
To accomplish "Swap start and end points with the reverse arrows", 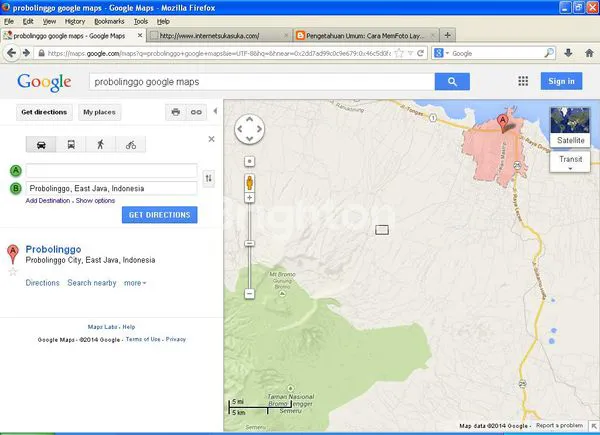I will click(208, 179).
